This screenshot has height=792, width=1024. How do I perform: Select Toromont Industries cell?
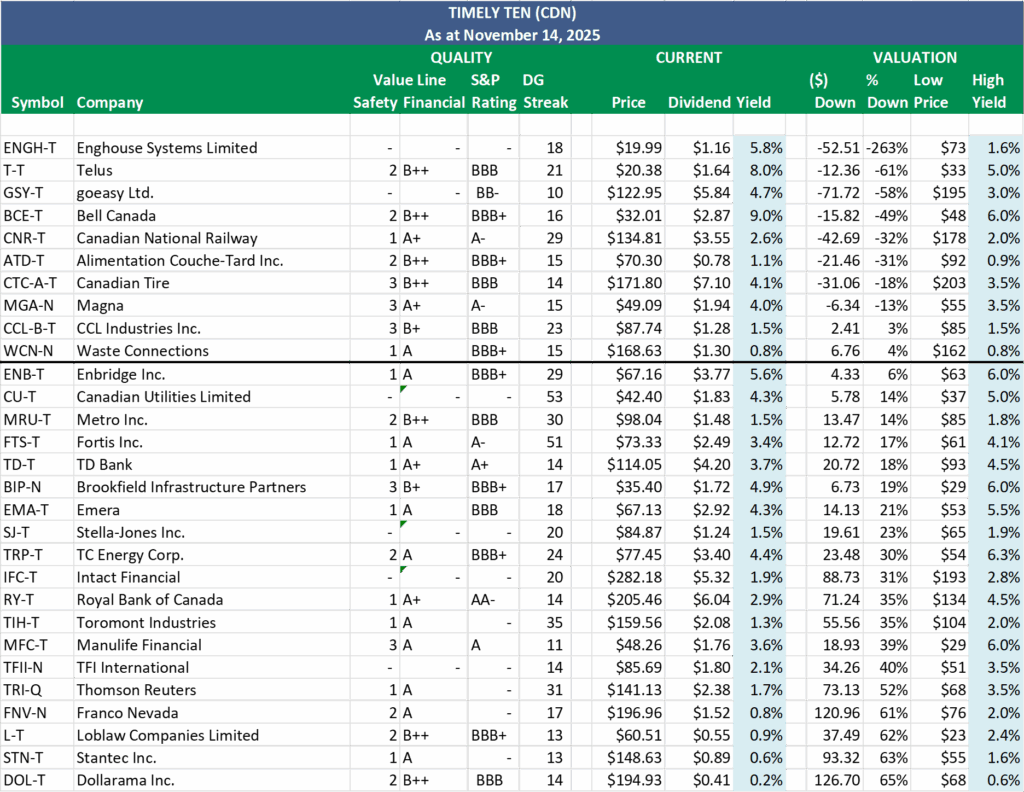click(212, 622)
